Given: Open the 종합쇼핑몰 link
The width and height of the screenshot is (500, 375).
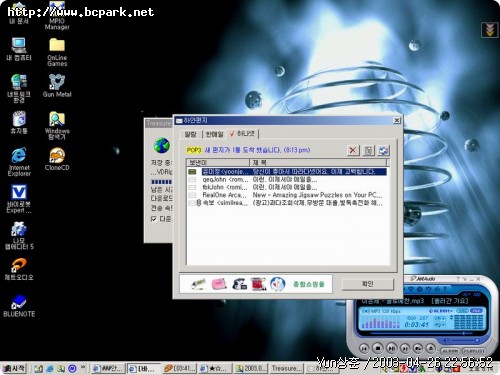Looking at the screenshot, I should point(309,284).
